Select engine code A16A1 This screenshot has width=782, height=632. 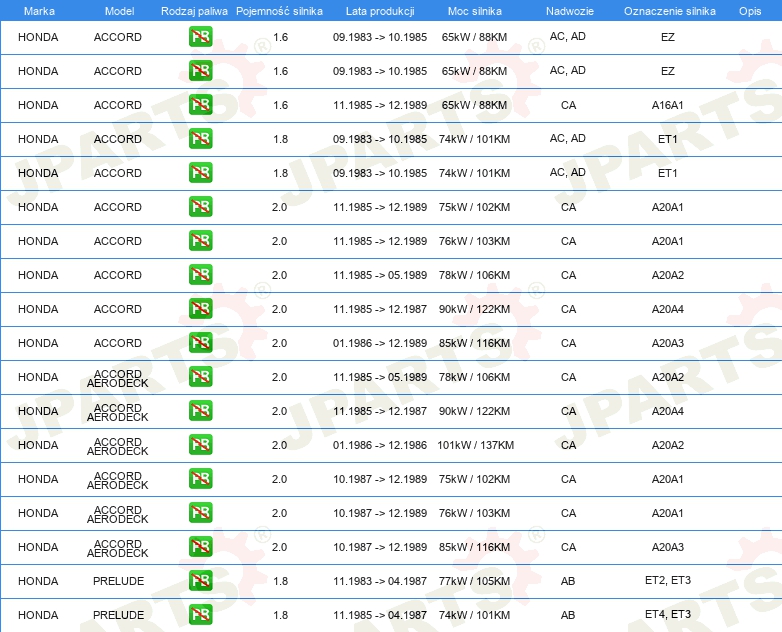(x=667, y=105)
